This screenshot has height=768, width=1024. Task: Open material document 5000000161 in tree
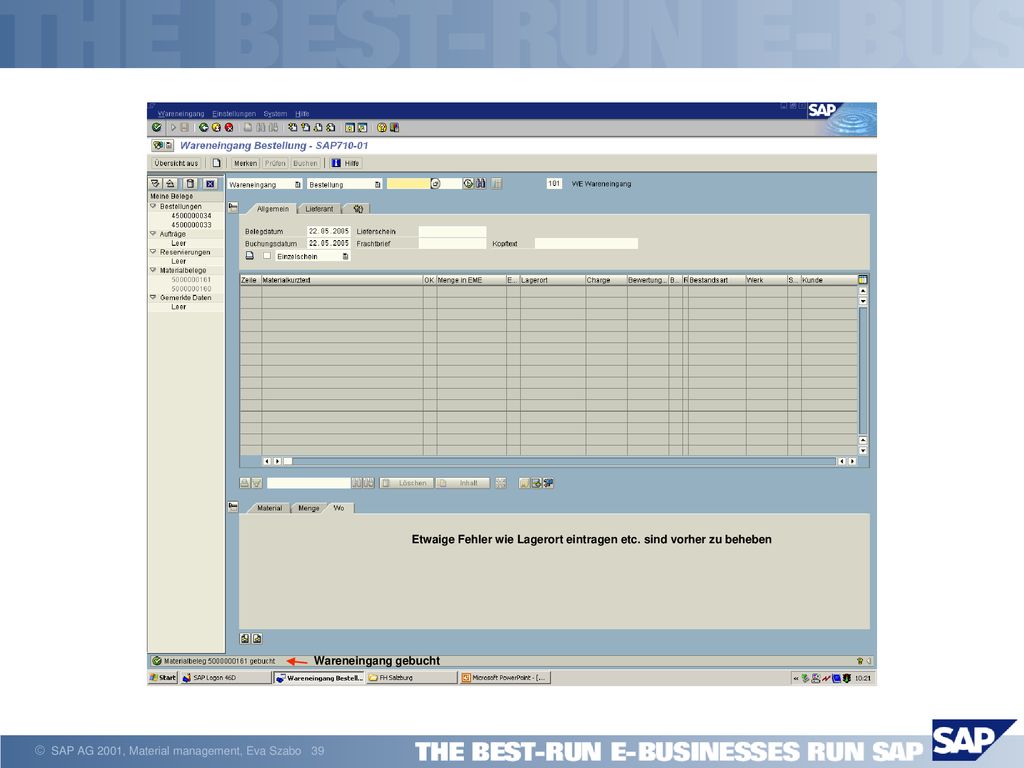pos(191,280)
